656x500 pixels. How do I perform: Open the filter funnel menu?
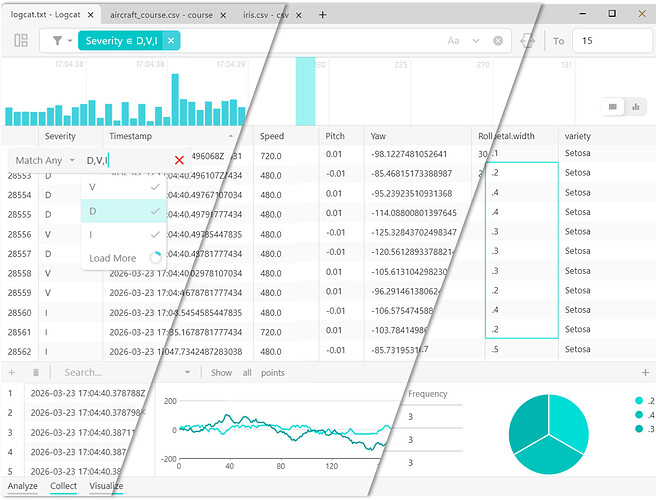pyautogui.click(x=61, y=41)
